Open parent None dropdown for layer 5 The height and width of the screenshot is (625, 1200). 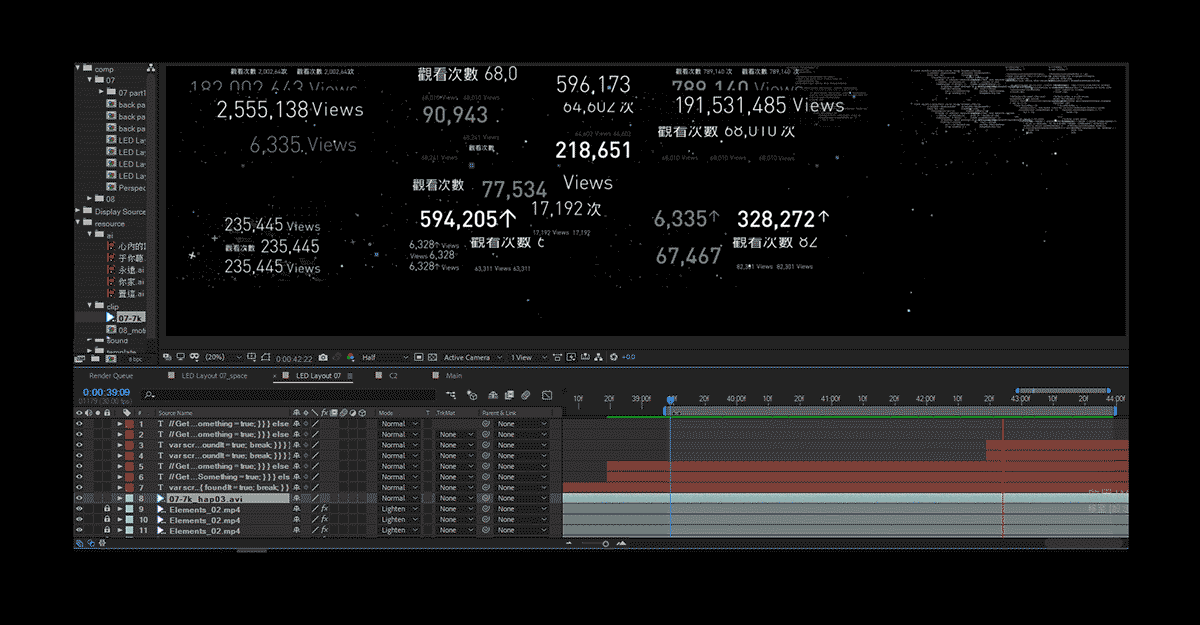click(522, 466)
